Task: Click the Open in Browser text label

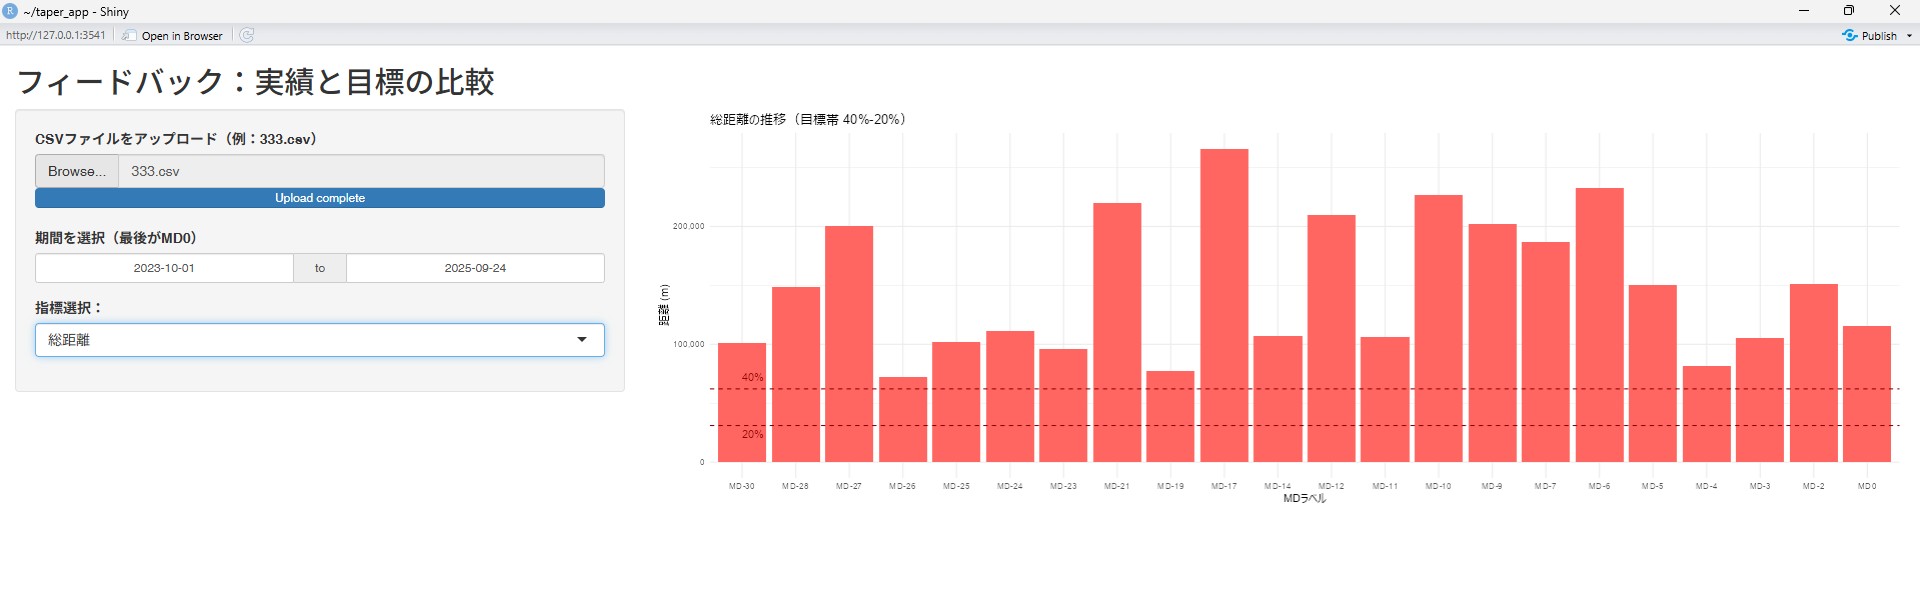Action: coord(182,36)
